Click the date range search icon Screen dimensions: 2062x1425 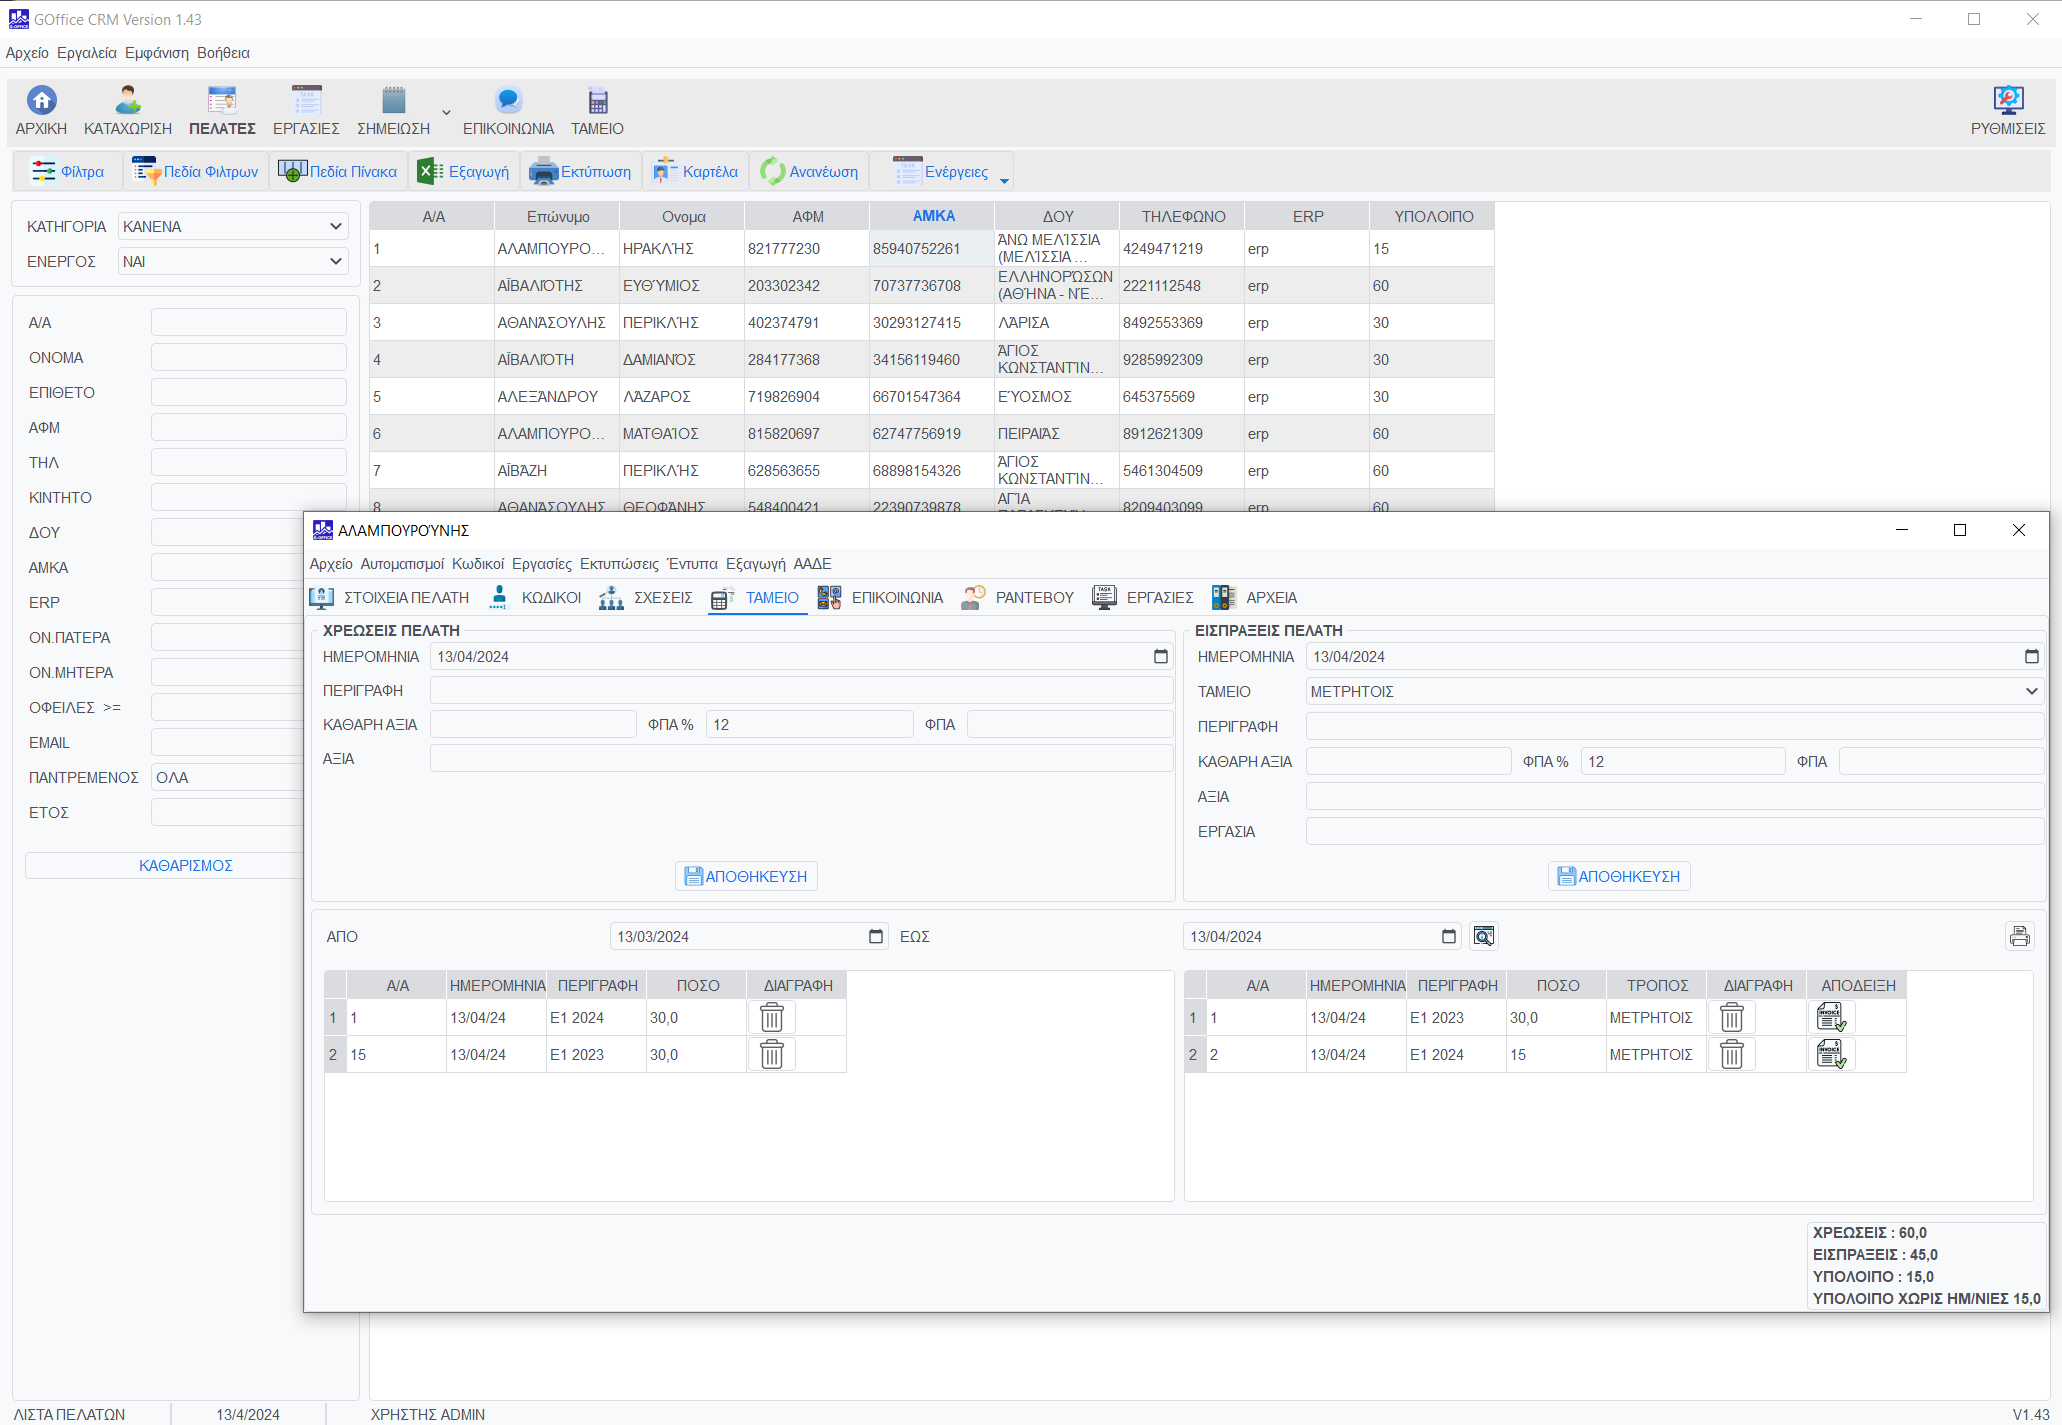coord(1484,936)
